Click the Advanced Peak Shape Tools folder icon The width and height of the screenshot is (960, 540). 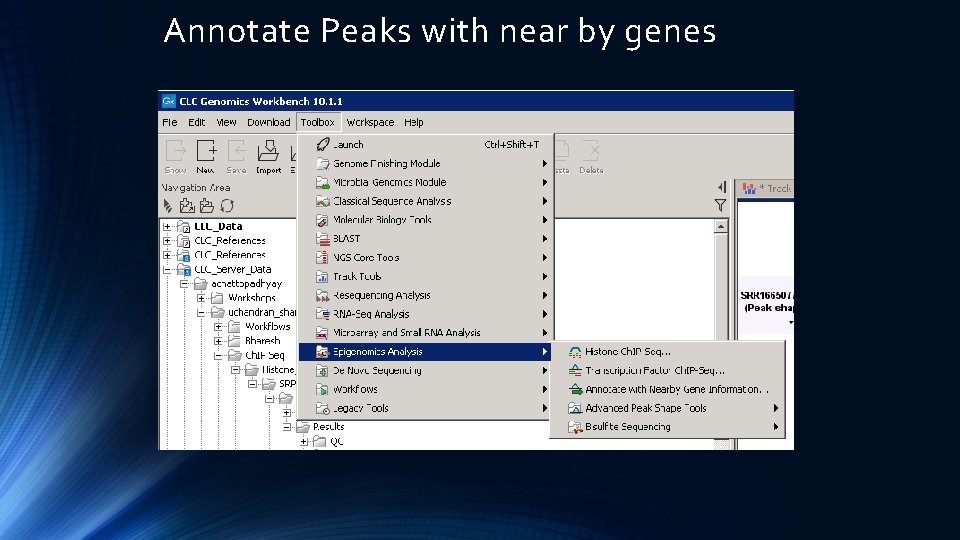[575, 408]
